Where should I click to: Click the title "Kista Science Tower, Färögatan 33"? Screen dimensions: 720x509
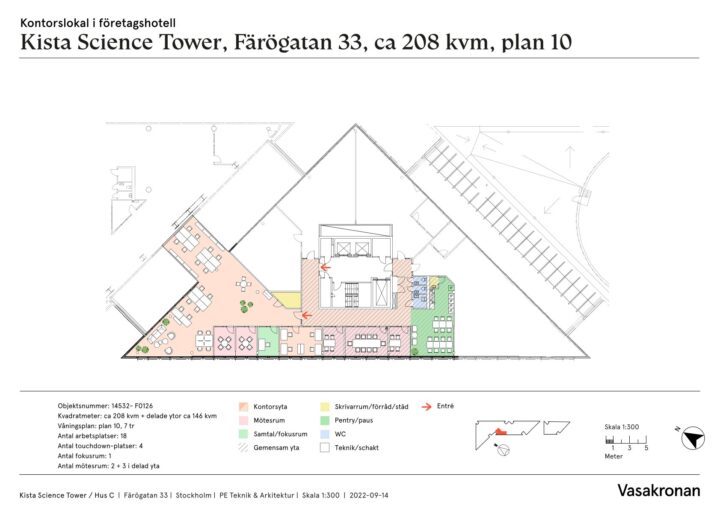(x=193, y=43)
